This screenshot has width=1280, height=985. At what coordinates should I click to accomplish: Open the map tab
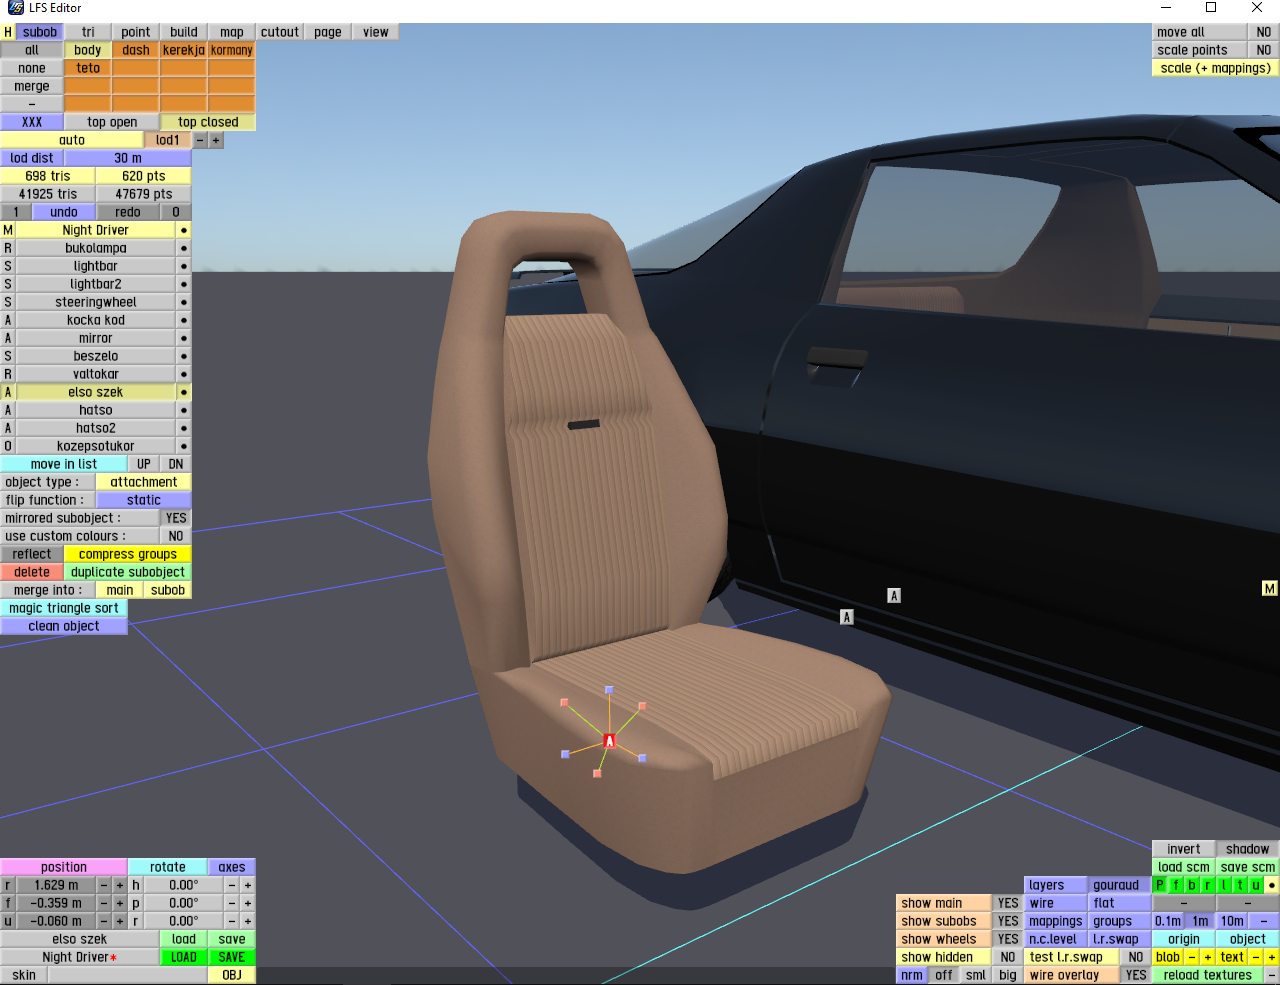point(232,32)
